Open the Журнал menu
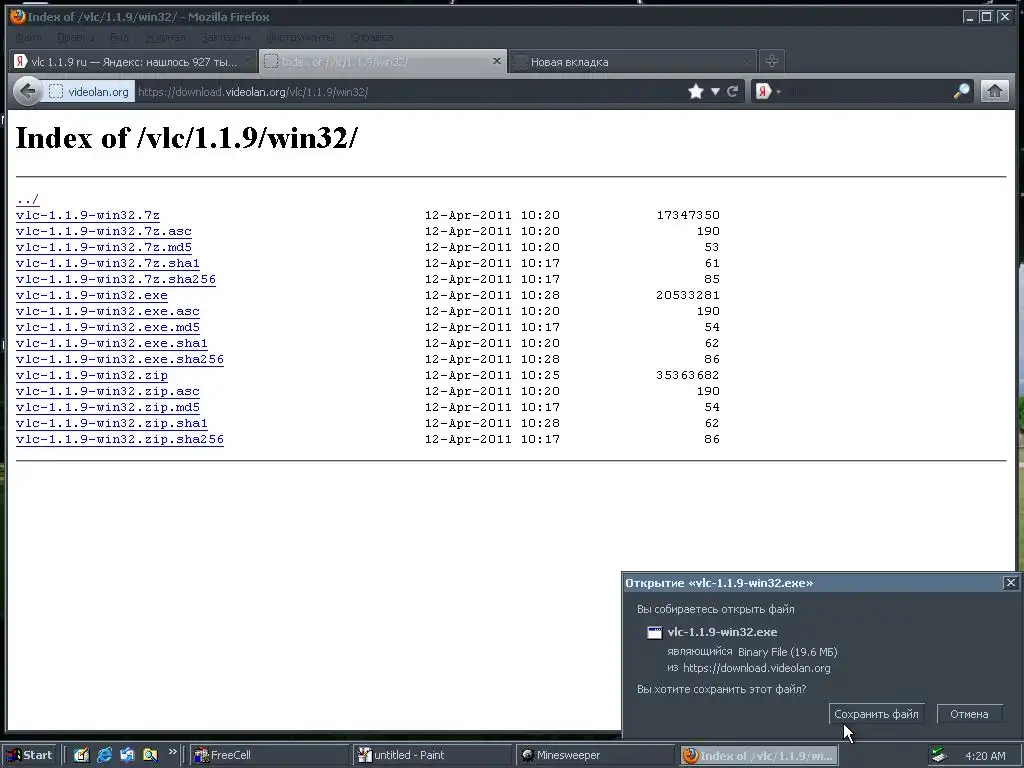The height and width of the screenshot is (768, 1024). 165,37
